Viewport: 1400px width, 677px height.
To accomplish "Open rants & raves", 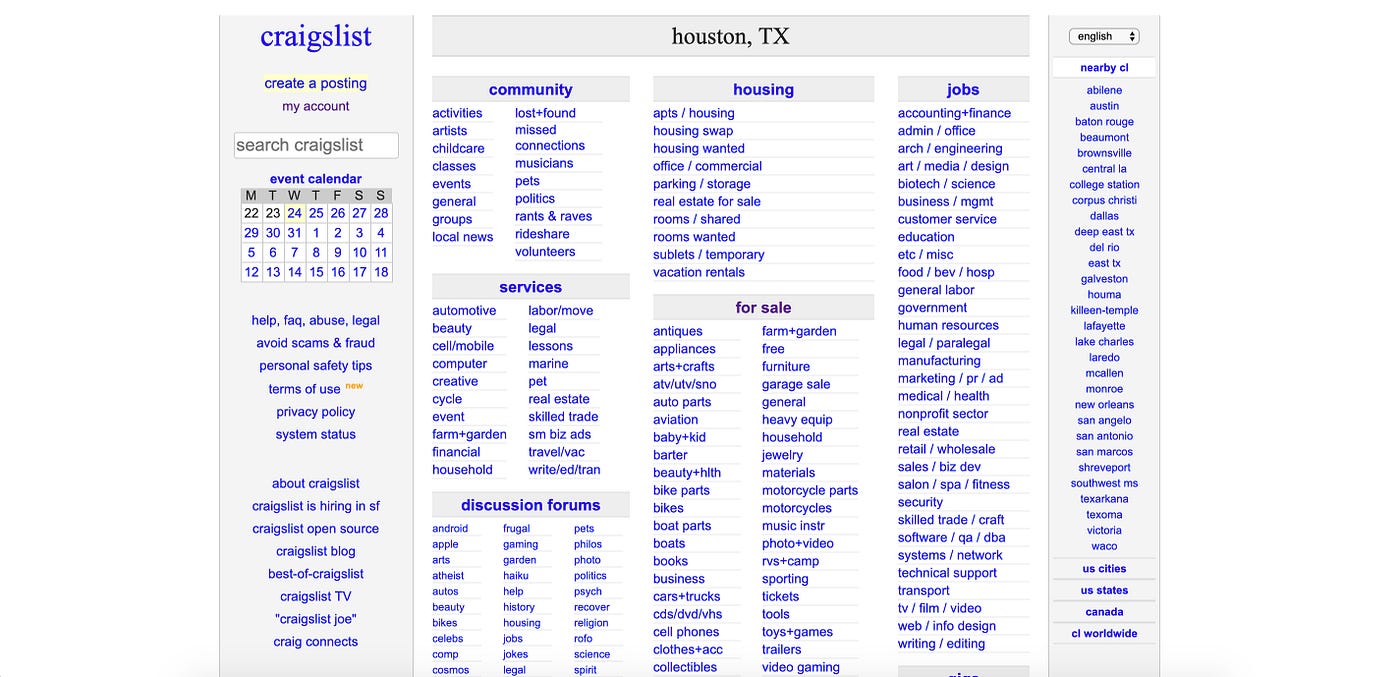I will [x=554, y=216].
